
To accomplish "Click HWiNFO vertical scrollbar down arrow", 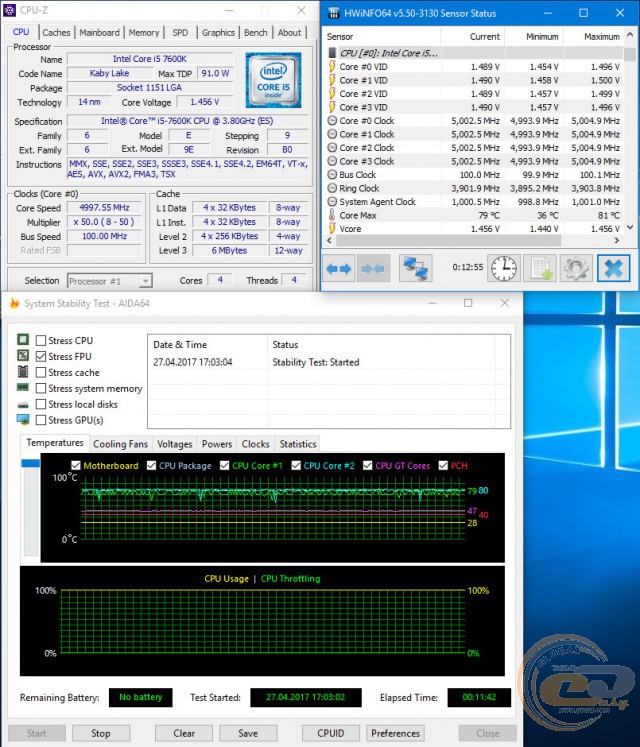I will pos(630,228).
